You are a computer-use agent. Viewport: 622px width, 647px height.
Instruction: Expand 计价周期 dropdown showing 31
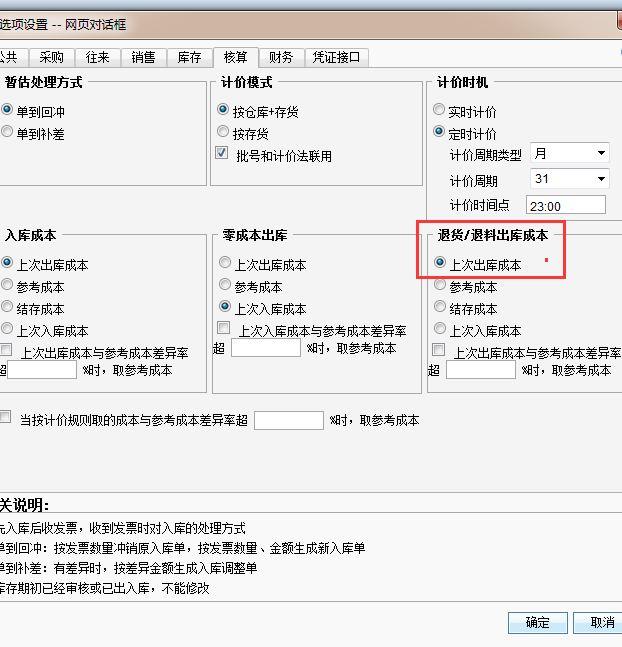coord(570,179)
